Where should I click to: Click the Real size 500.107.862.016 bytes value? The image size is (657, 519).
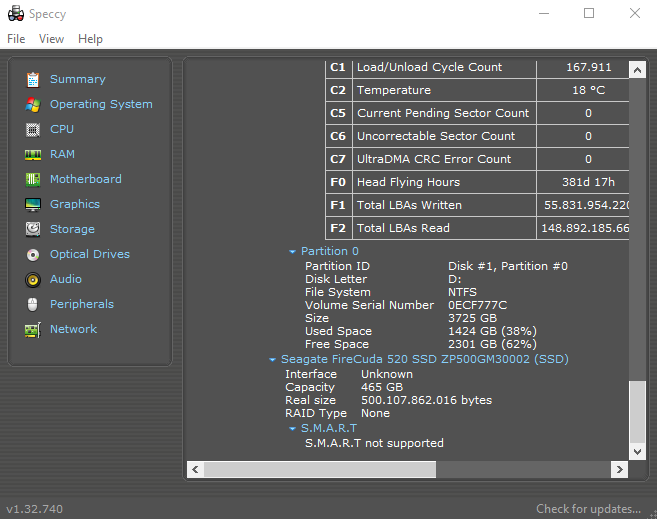tap(427, 400)
